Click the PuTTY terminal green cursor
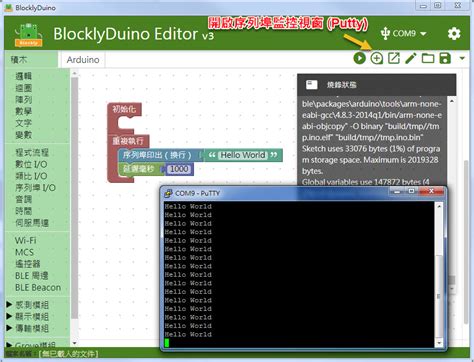 click(167, 343)
